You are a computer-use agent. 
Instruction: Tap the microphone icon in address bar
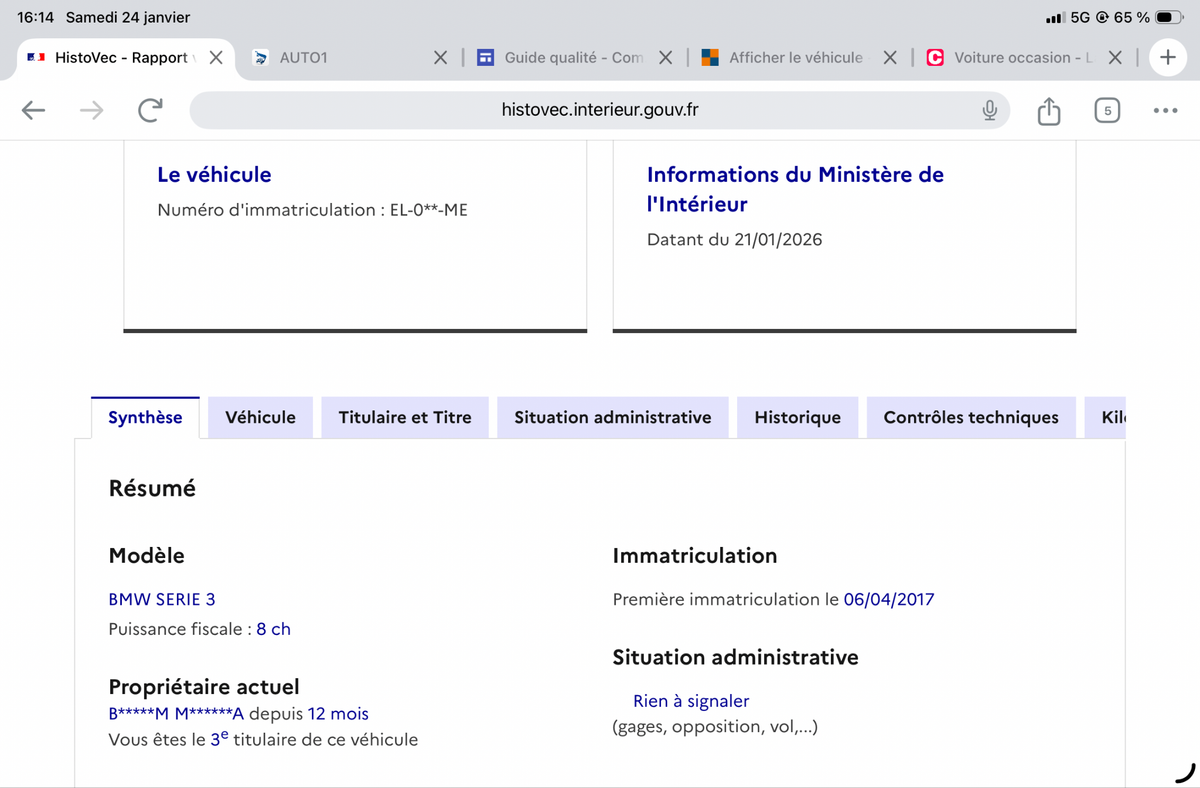[989, 110]
